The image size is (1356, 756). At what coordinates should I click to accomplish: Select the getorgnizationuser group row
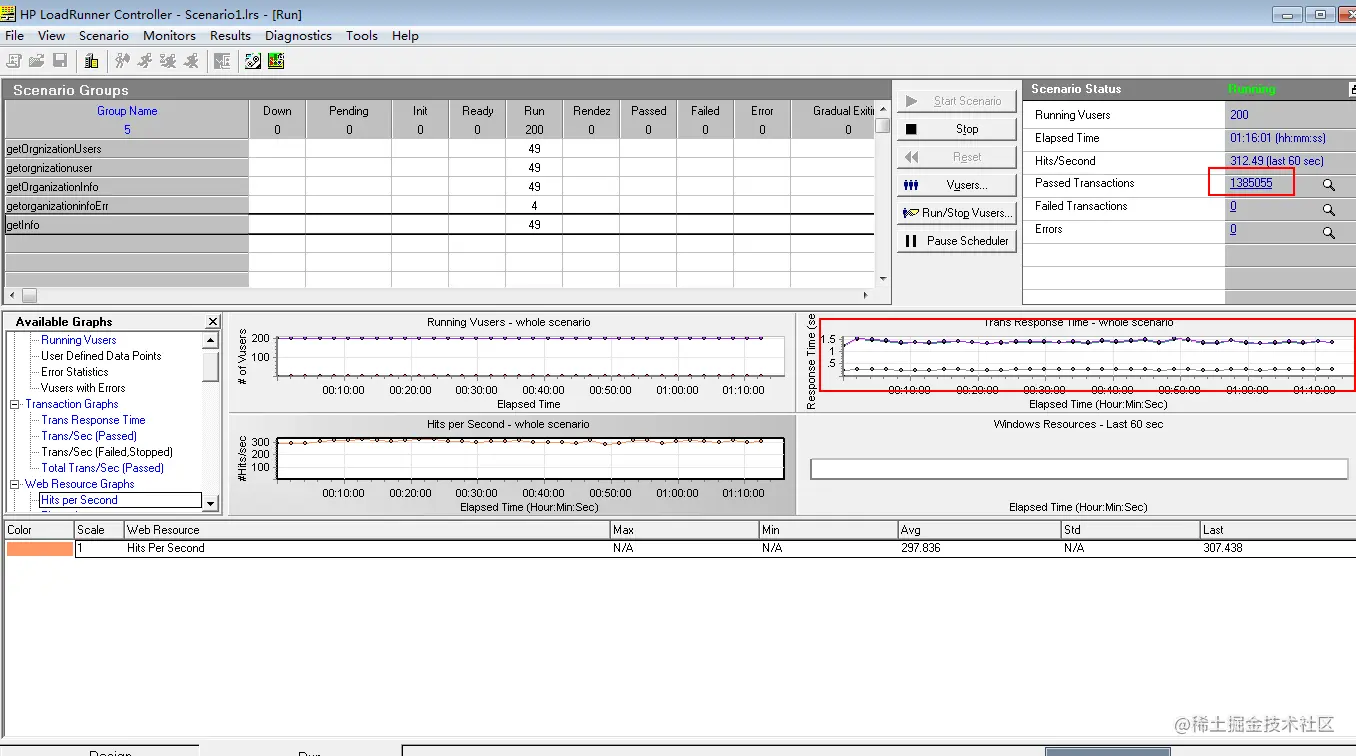point(439,168)
